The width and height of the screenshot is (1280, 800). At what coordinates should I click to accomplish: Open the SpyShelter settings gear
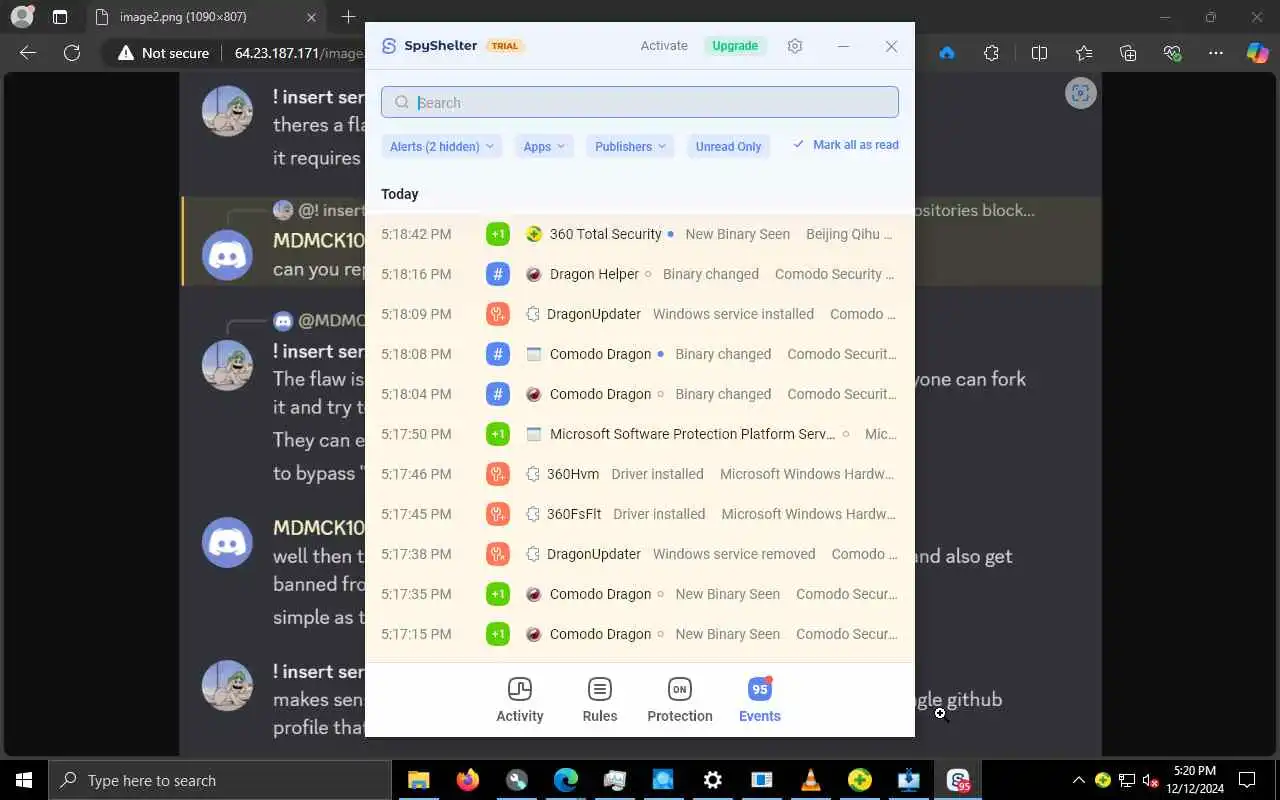(795, 46)
